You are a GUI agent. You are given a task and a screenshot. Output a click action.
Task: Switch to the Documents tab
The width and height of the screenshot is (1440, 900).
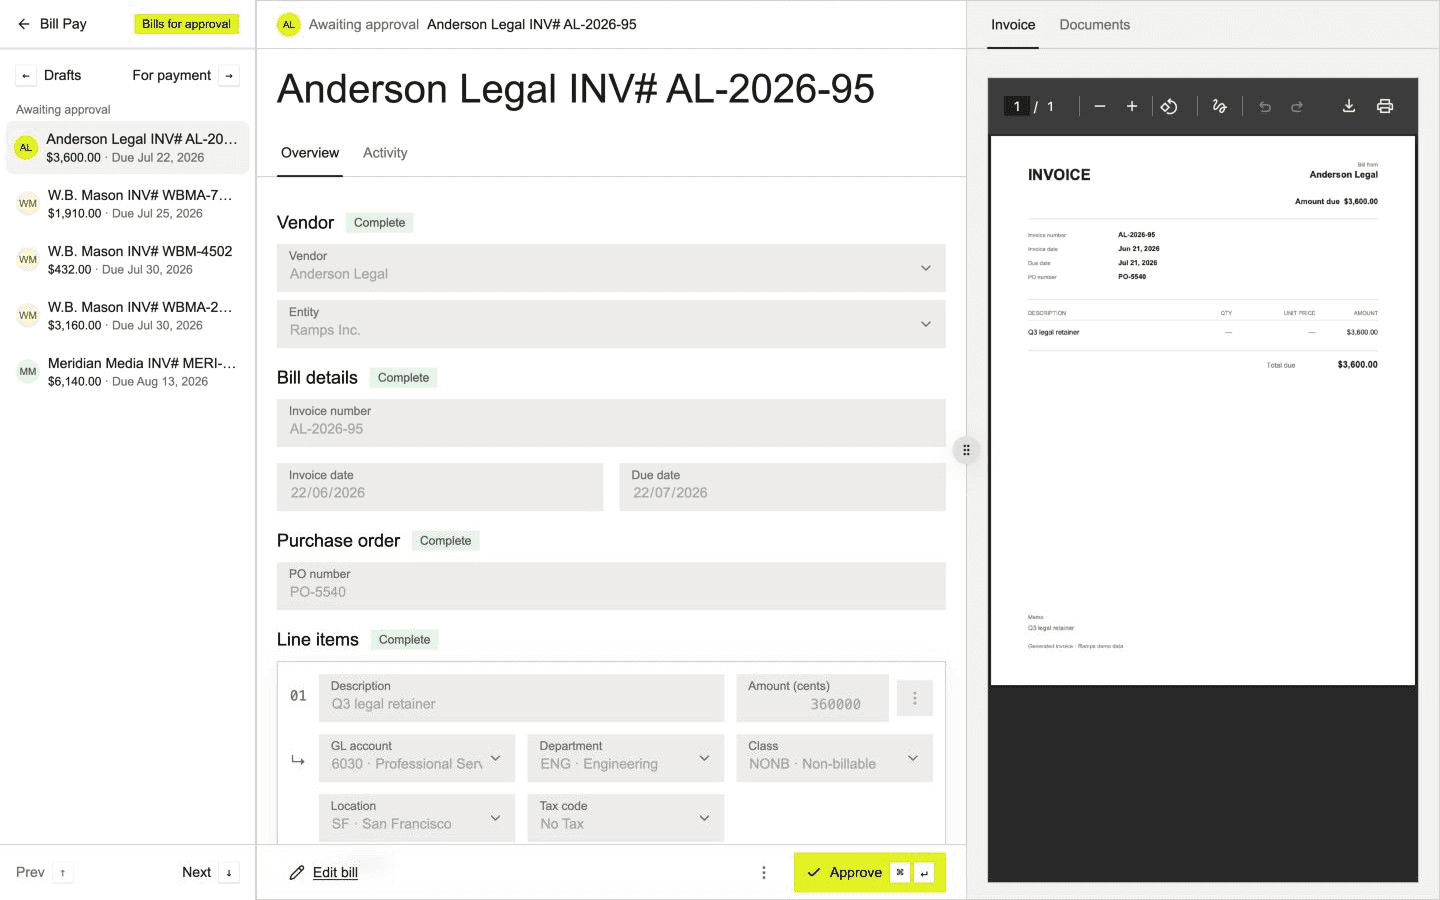point(1095,25)
